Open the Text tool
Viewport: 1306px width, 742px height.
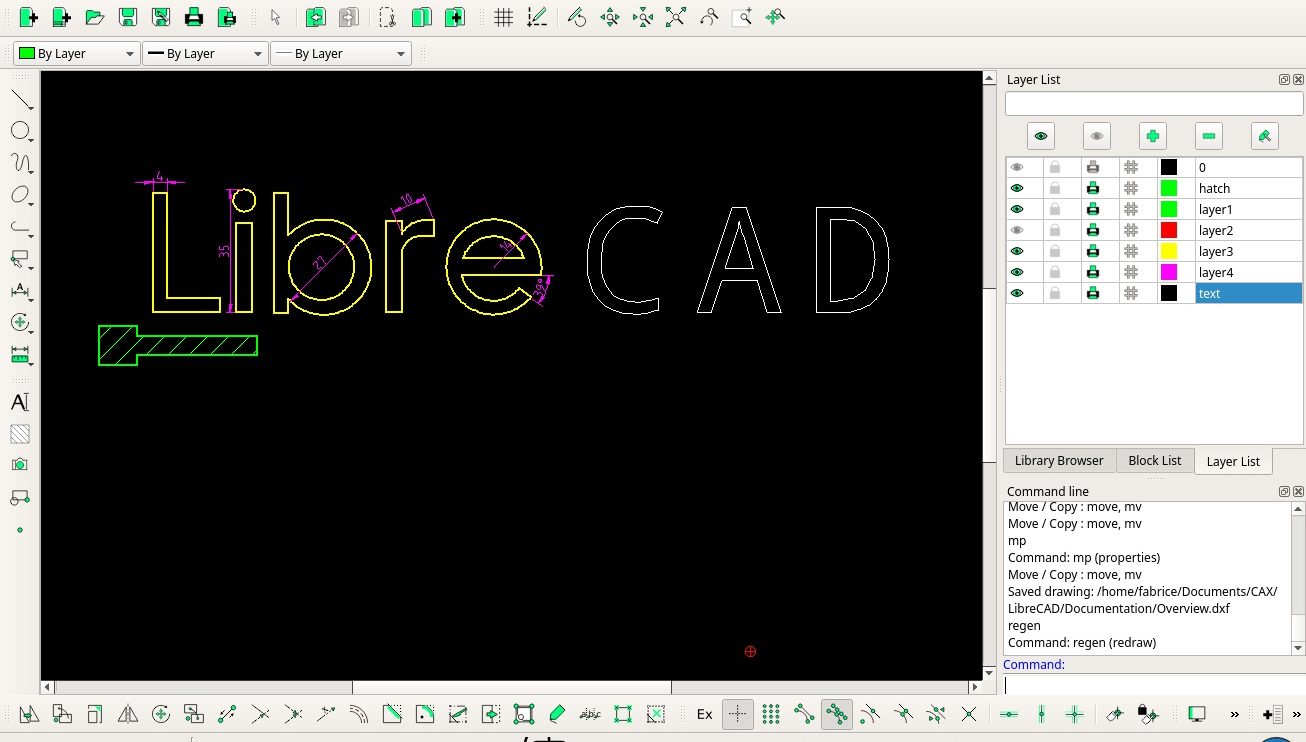coord(20,402)
